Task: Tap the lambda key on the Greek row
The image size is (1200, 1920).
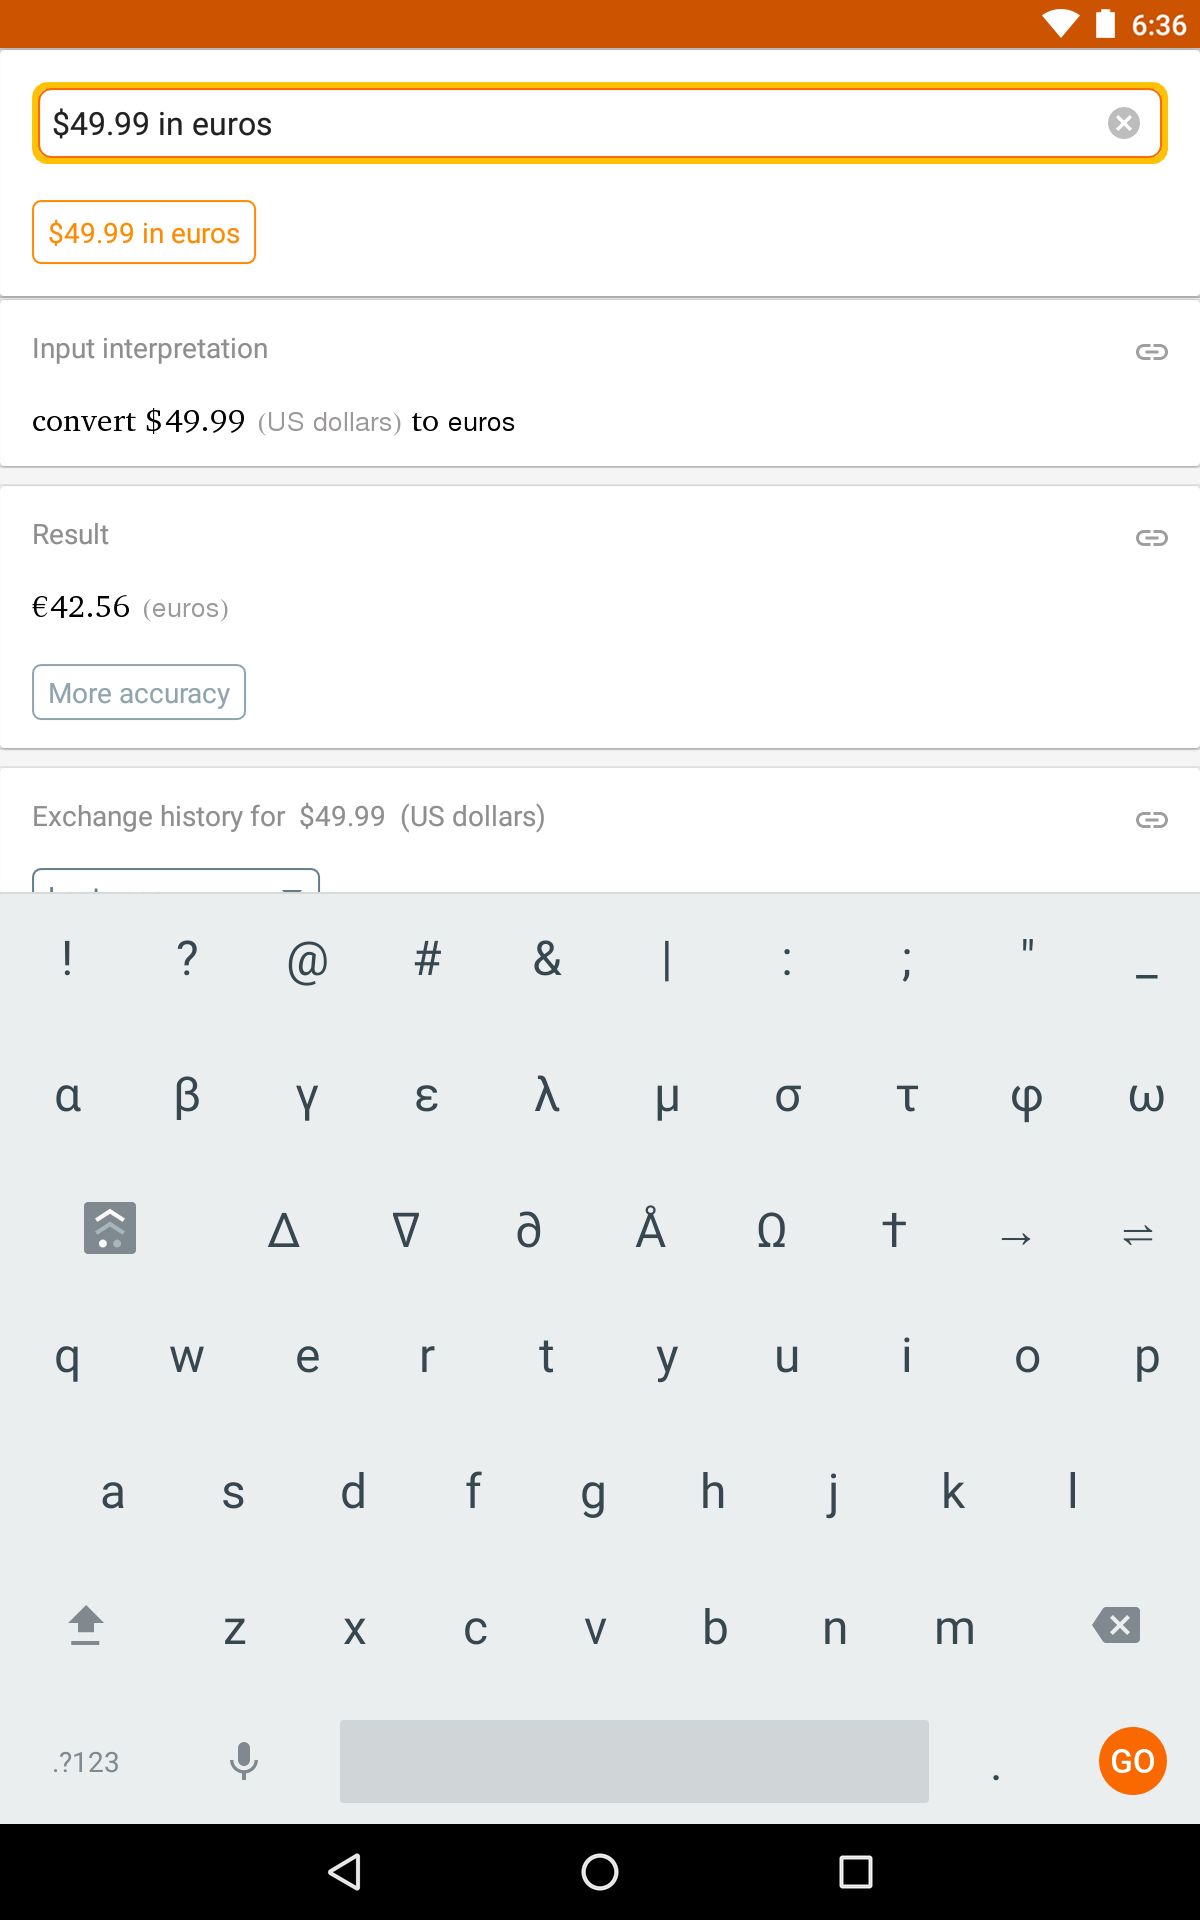Action: [x=546, y=1097]
